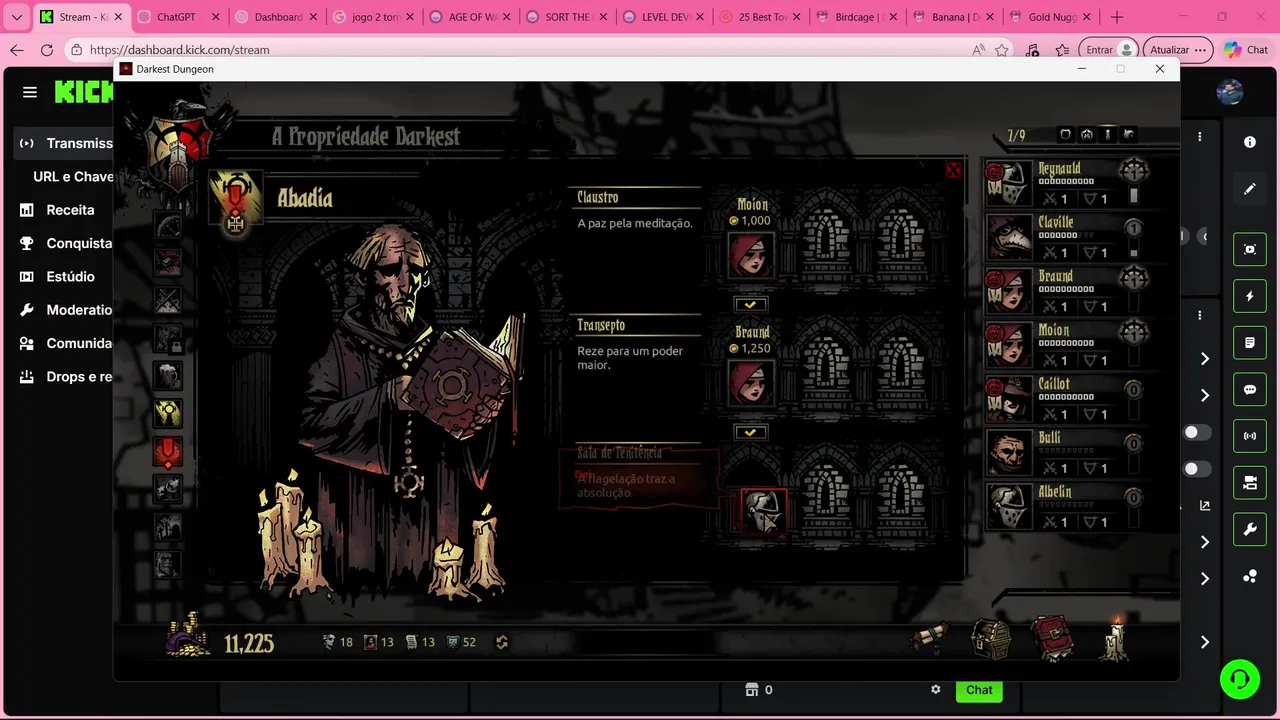Click the crests heirloom count 52
The height and width of the screenshot is (720, 1280).
461,642
